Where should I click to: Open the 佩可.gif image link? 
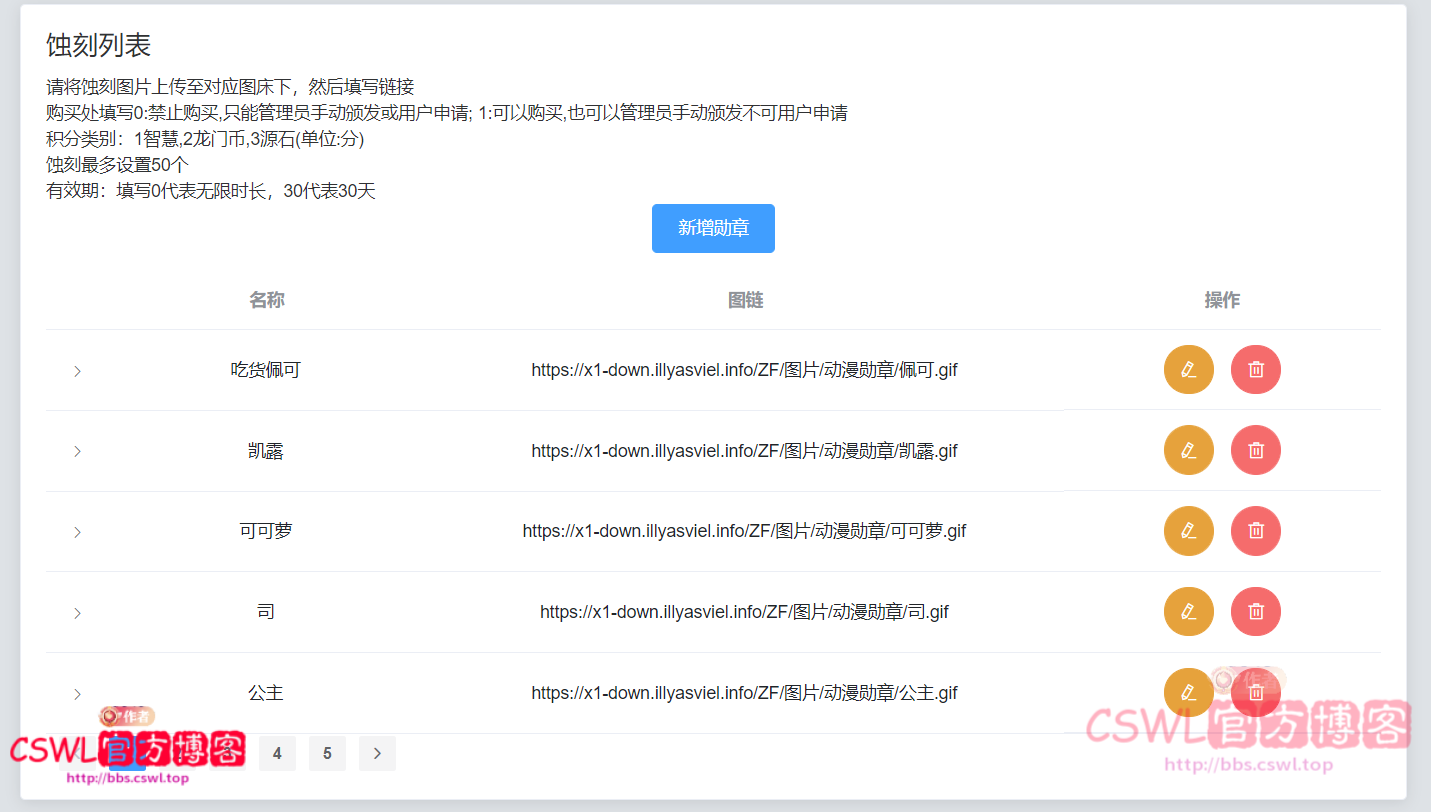click(744, 369)
